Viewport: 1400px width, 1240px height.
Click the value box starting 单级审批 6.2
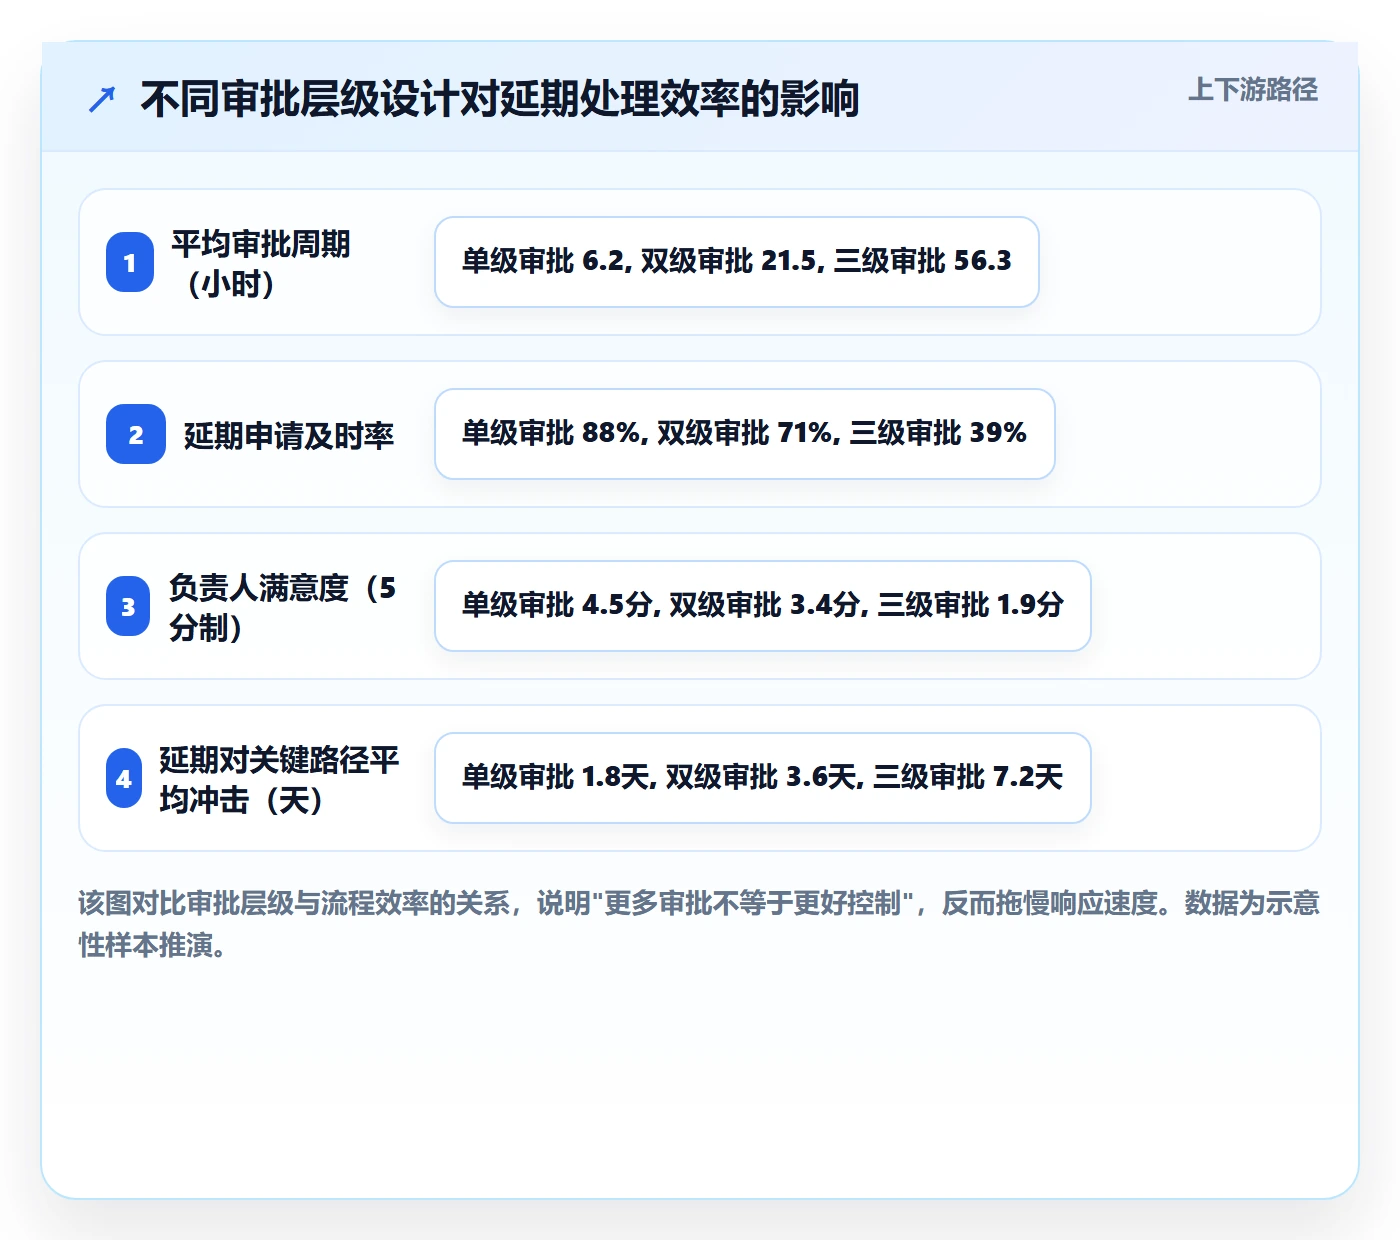pos(737,262)
